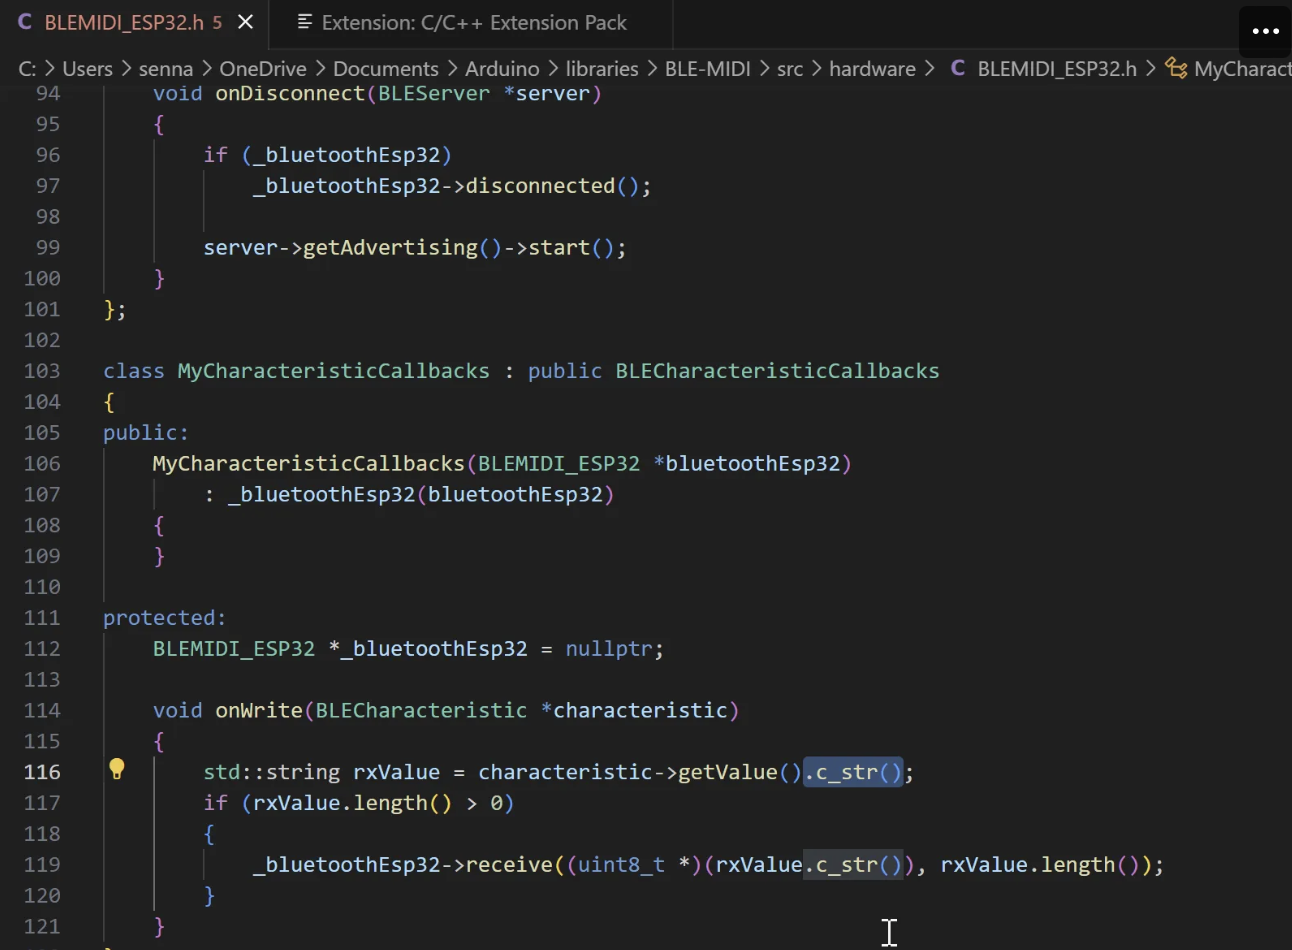
Task: Click the preview icon on the Extension tab
Action: tap(305, 22)
